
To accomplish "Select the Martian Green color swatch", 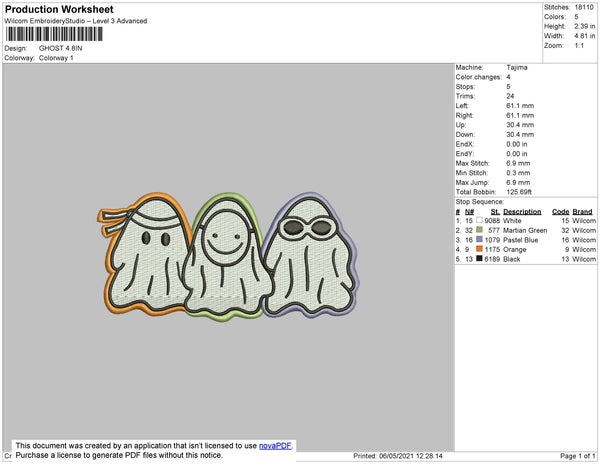I will pyautogui.click(x=480, y=230).
